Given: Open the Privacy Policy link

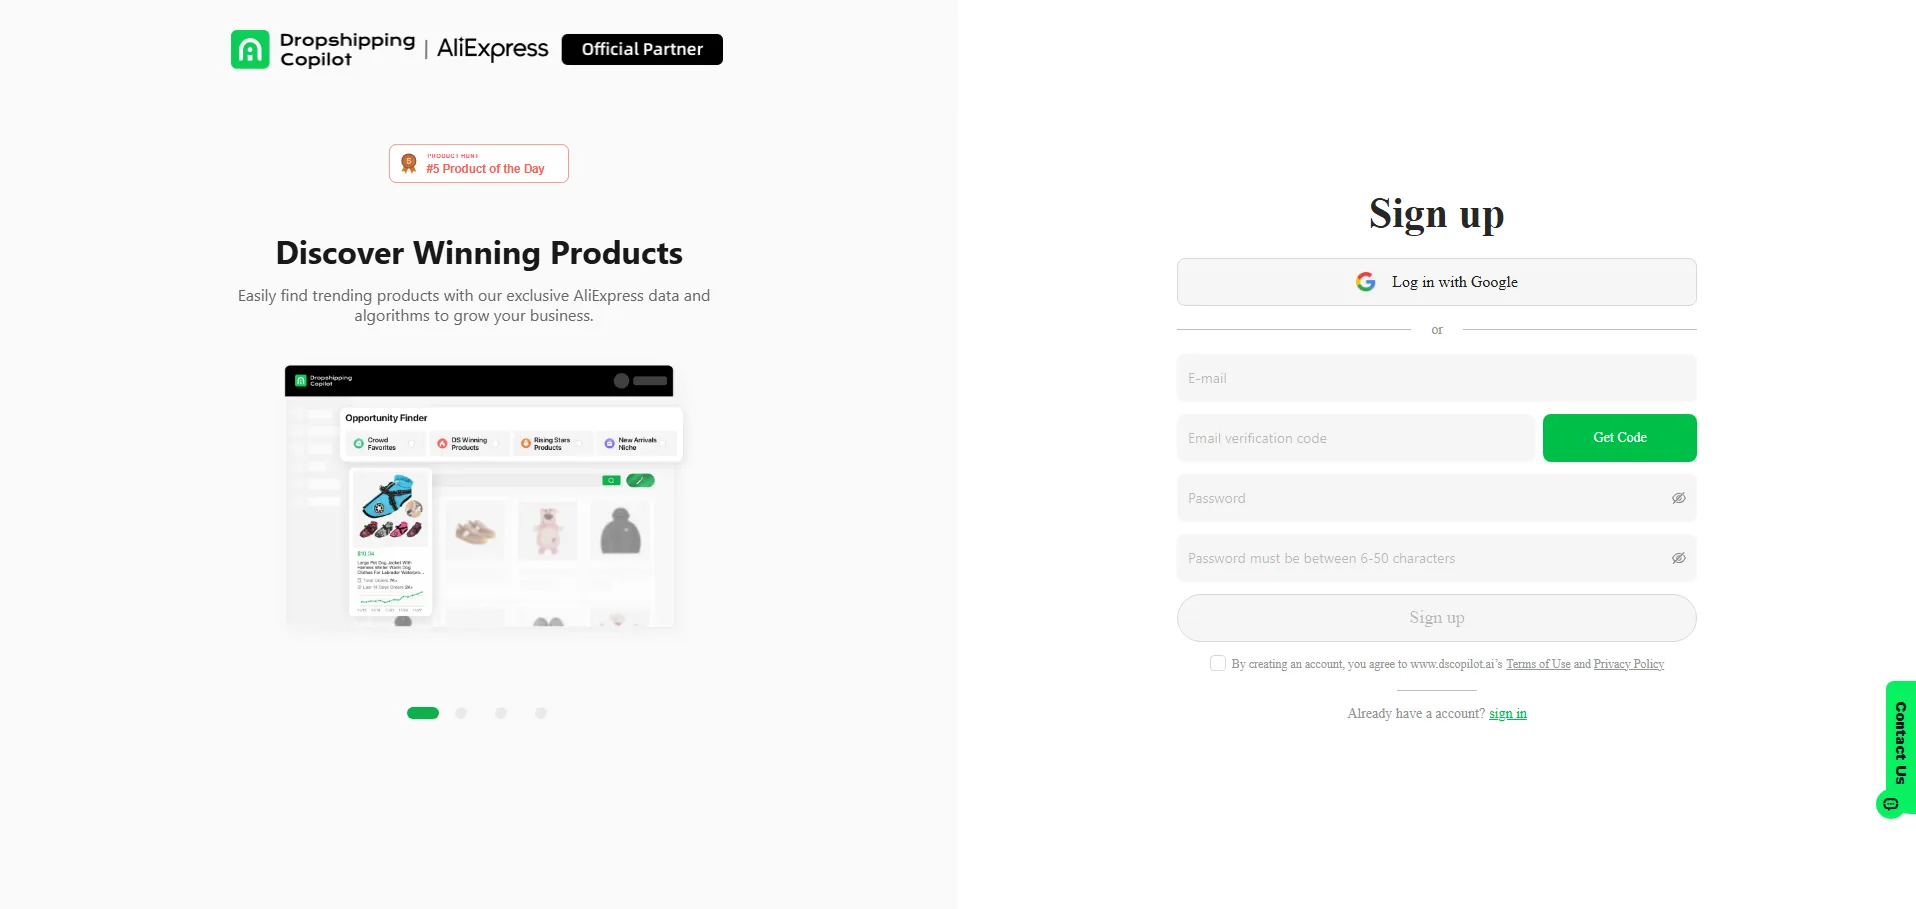Looking at the screenshot, I should (1628, 664).
